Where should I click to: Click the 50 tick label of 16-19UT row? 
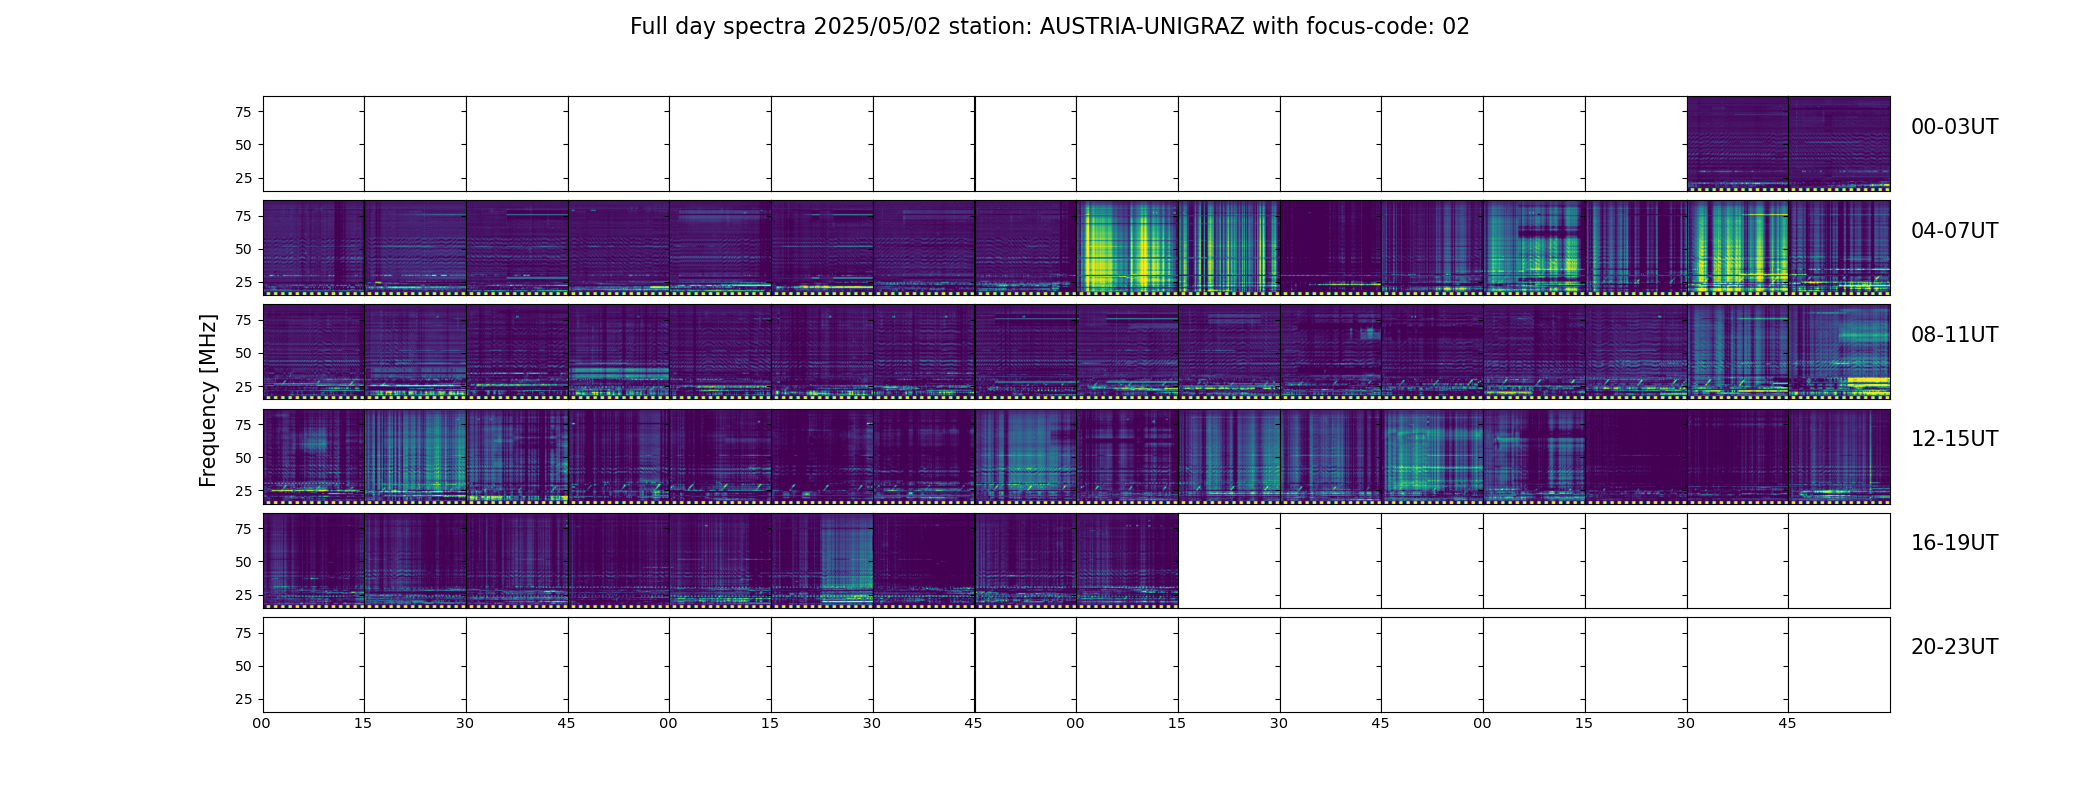click(x=243, y=561)
